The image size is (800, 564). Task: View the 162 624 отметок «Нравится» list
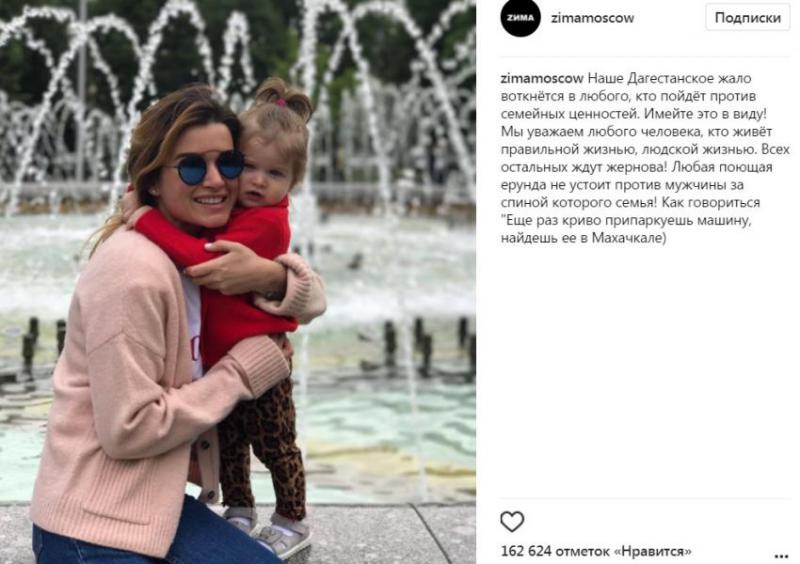tap(596, 551)
